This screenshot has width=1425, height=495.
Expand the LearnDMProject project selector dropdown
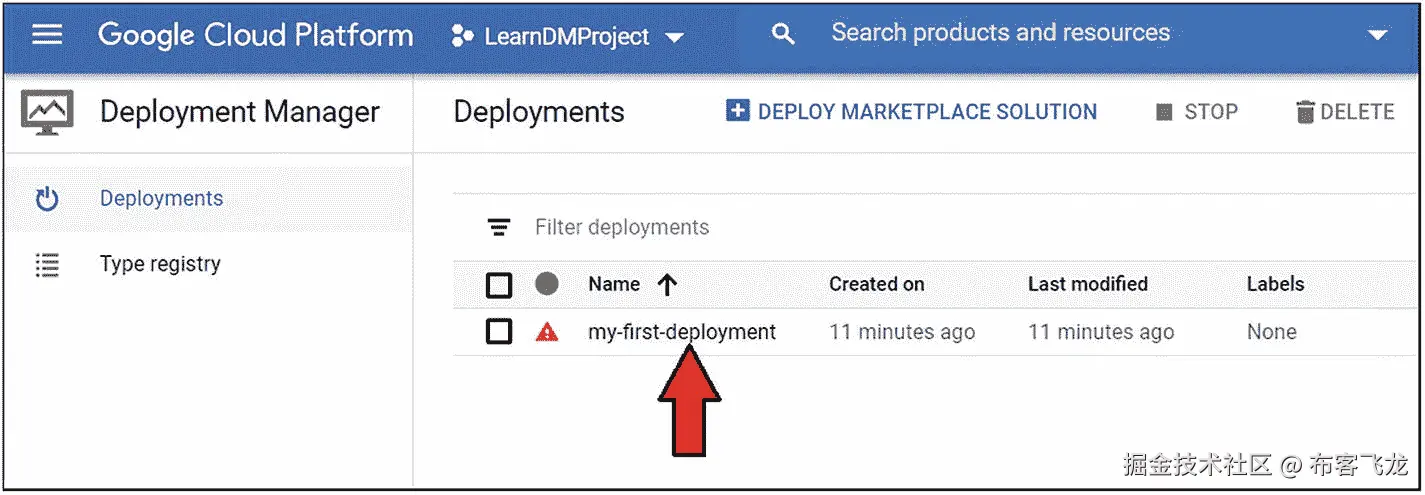675,38
